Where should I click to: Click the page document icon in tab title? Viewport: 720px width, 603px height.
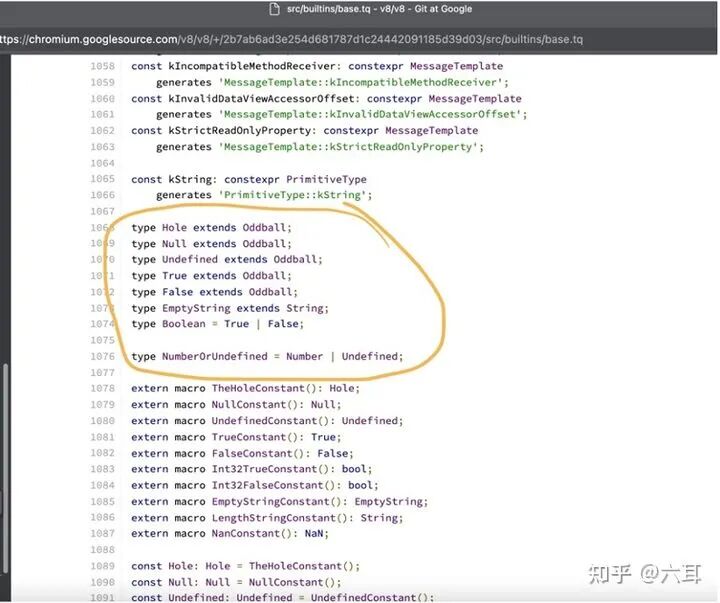coord(274,9)
